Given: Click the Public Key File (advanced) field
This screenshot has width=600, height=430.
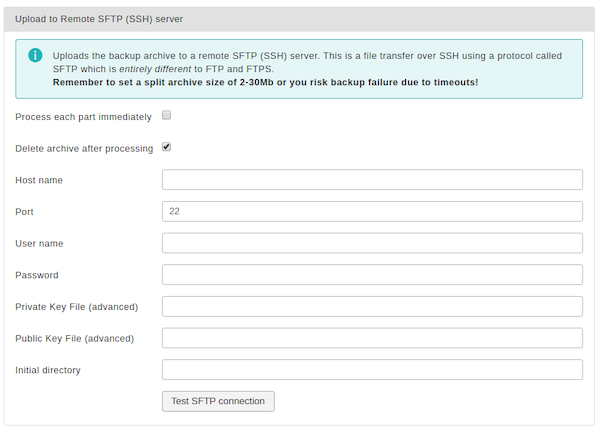Looking at the screenshot, I should pos(372,338).
